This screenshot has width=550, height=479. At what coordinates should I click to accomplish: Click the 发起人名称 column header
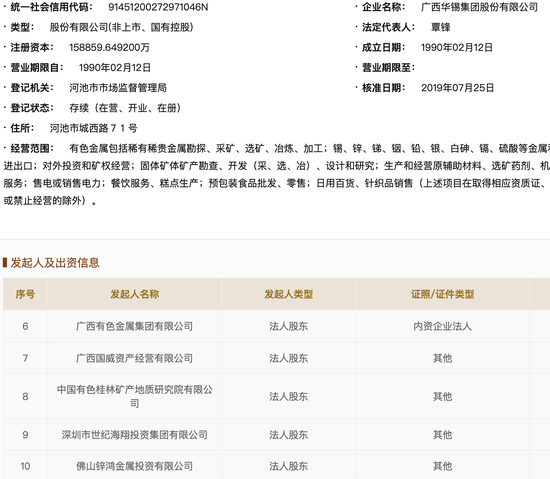click(135, 294)
